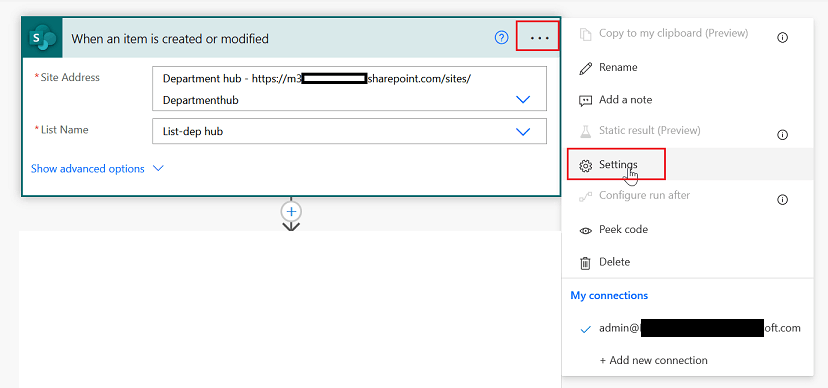Click Show advanced options link
This screenshot has height=388, width=828.
[x=88, y=169]
